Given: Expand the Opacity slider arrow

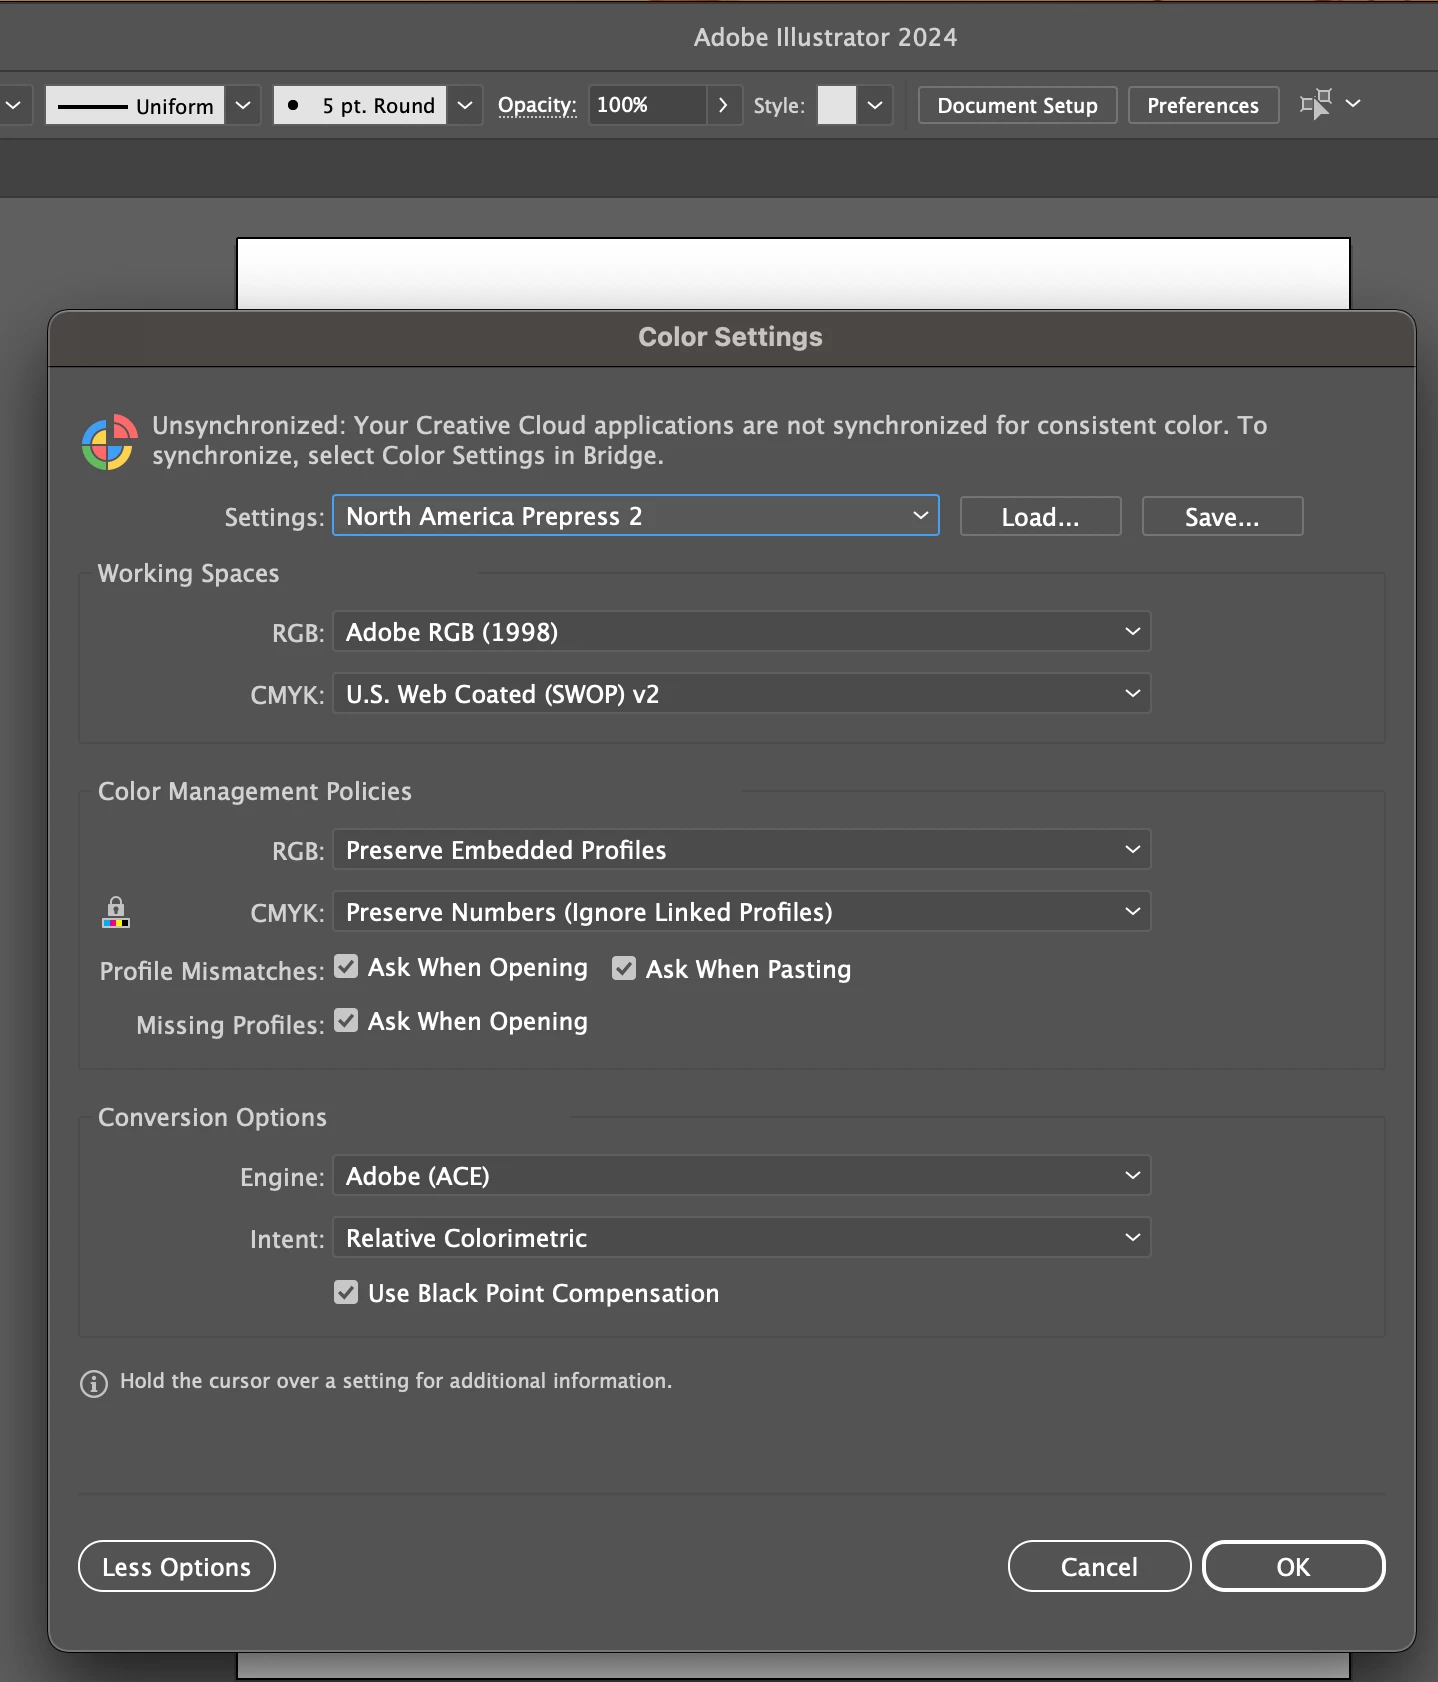Looking at the screenshot, I should 723,105.
